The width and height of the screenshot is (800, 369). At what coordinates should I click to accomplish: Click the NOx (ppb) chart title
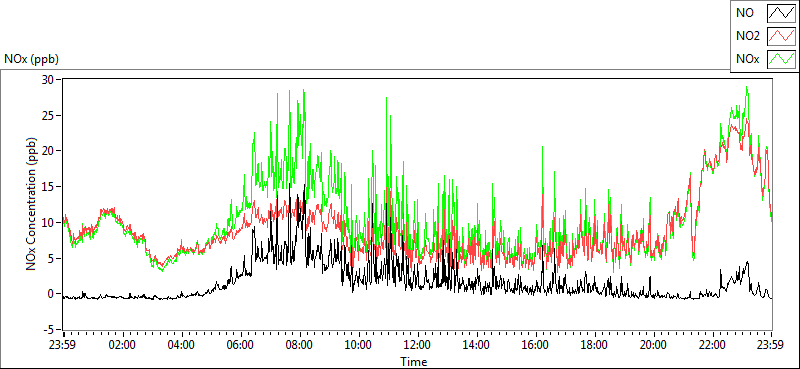tap(32, 59)
